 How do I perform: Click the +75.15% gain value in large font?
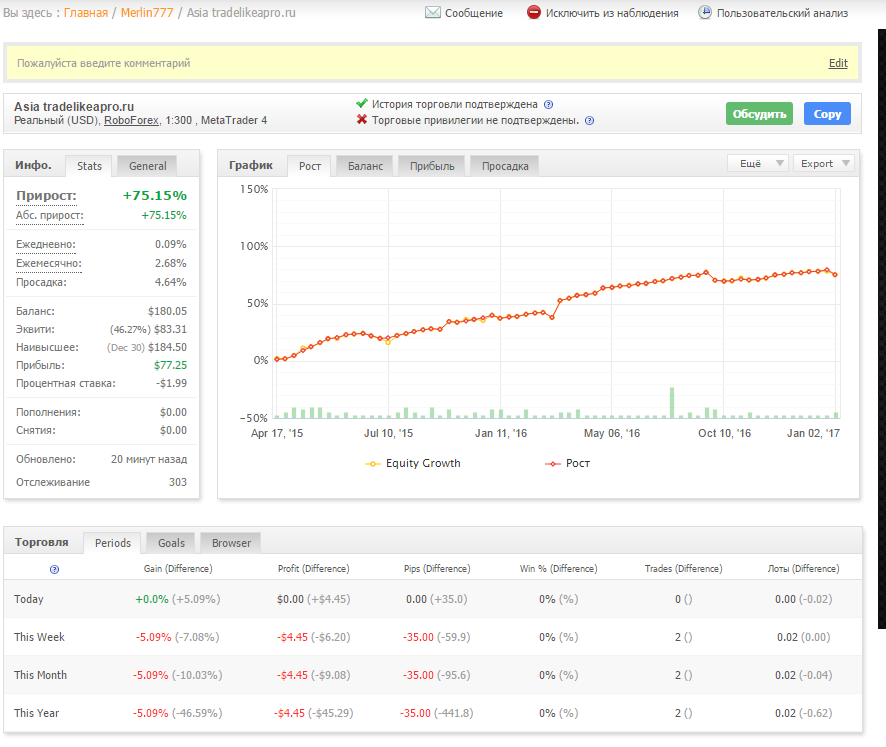[155, 196]
